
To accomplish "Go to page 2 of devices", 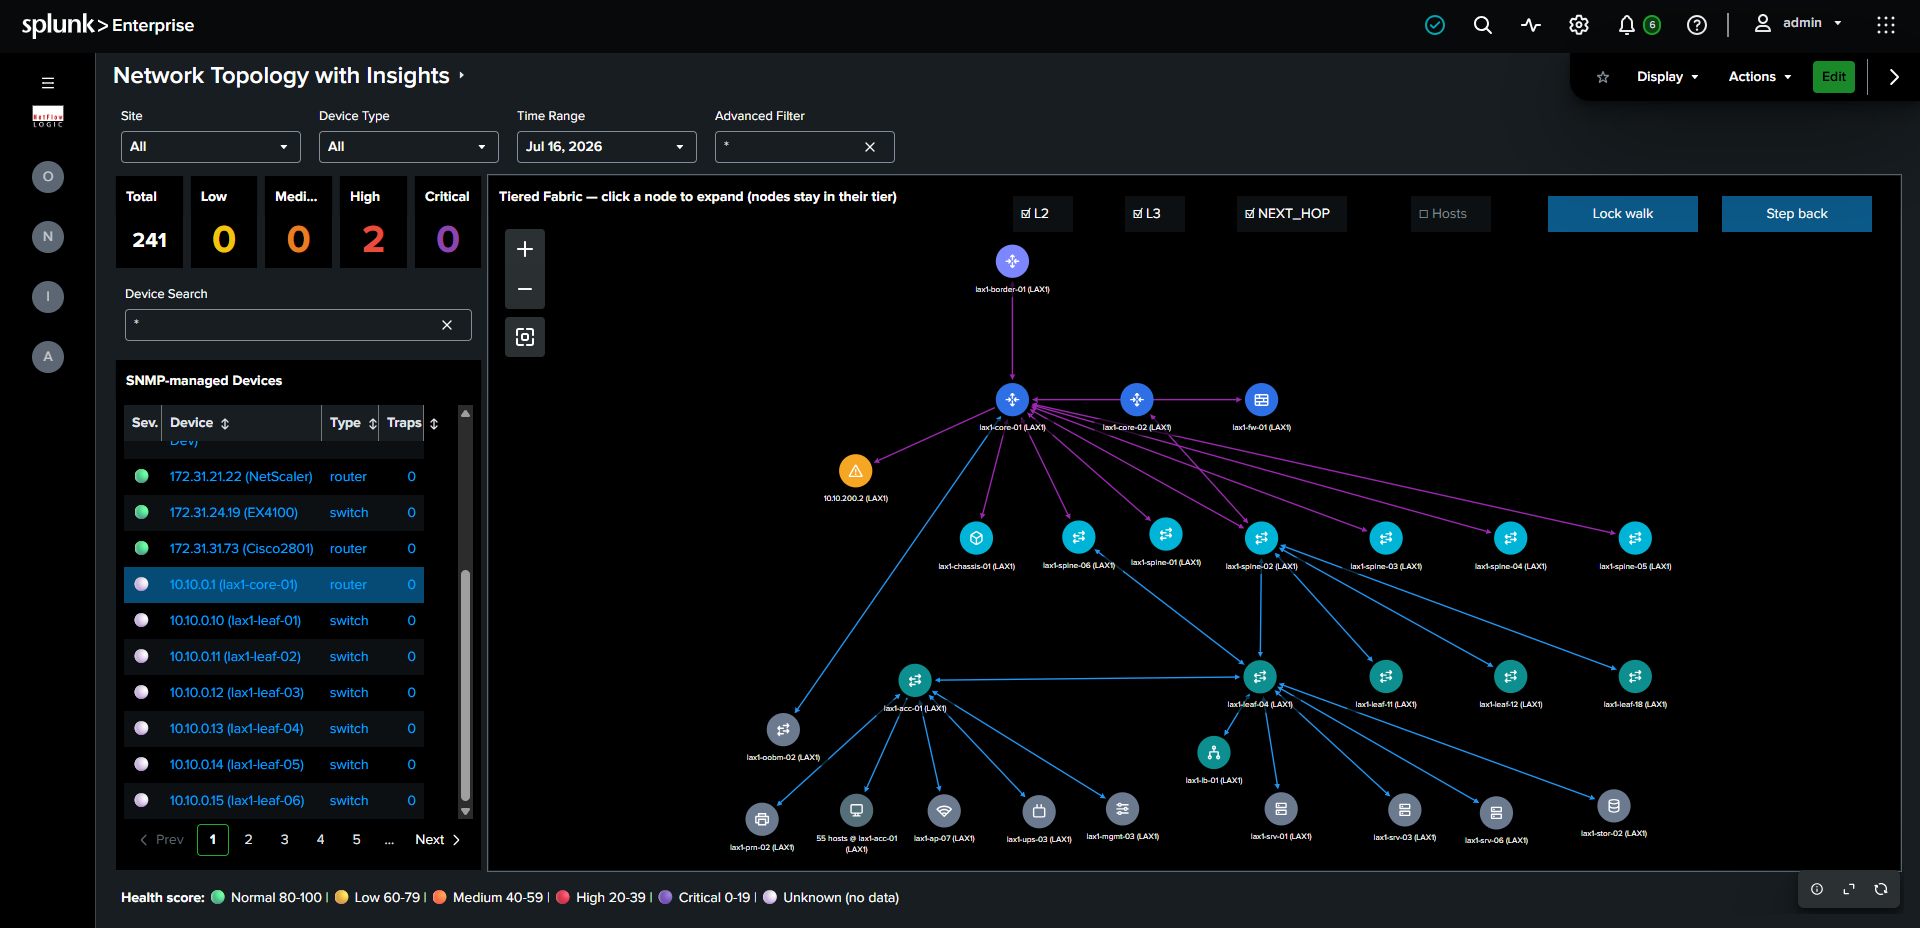I will 249,840.
